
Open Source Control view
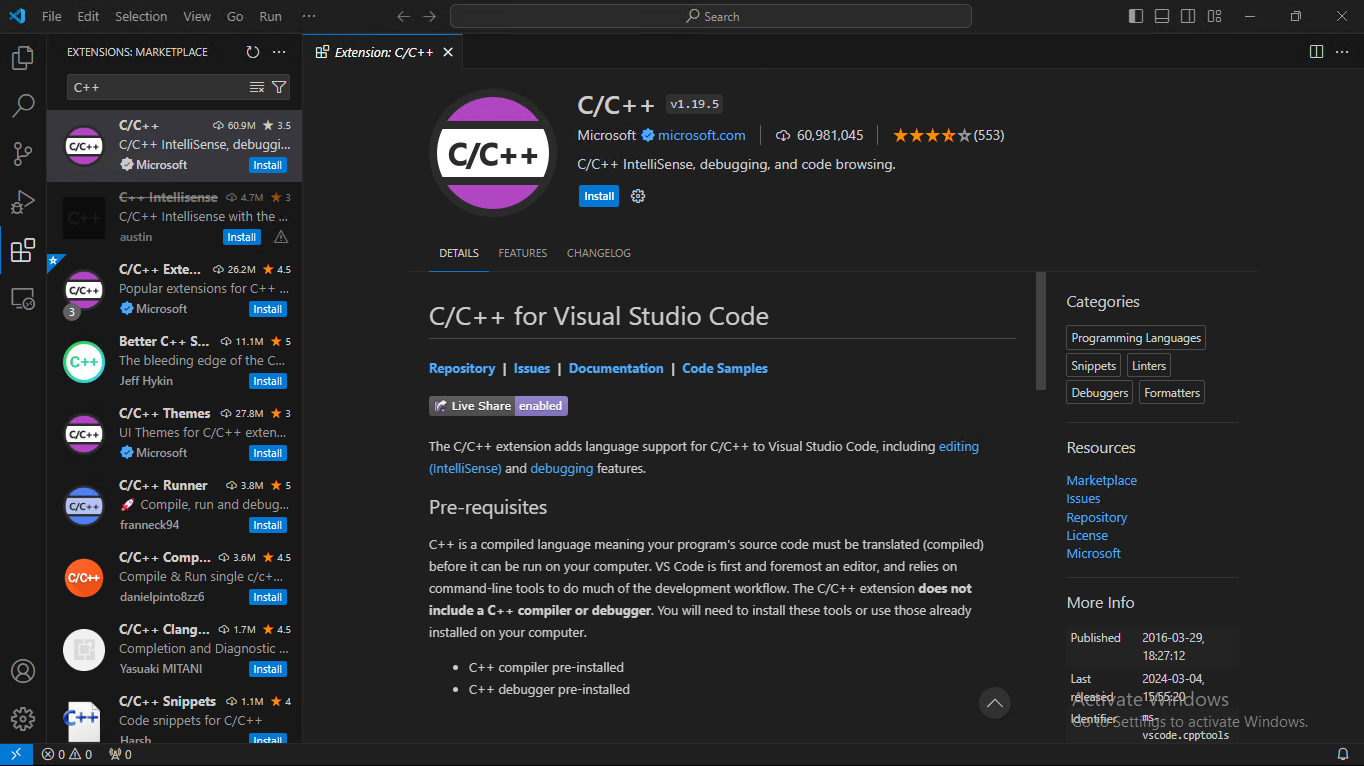[x=22, y=153]
